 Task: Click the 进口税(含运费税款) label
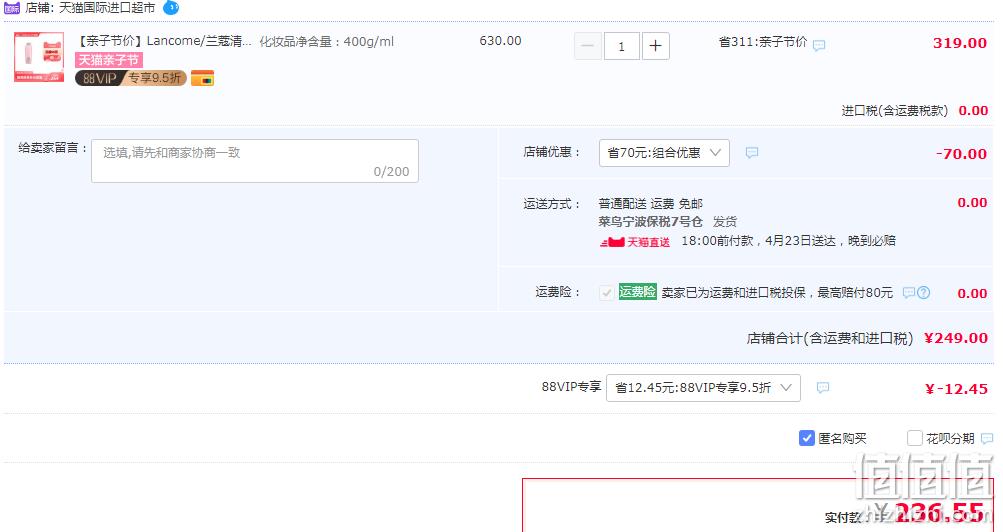(895, 111)
